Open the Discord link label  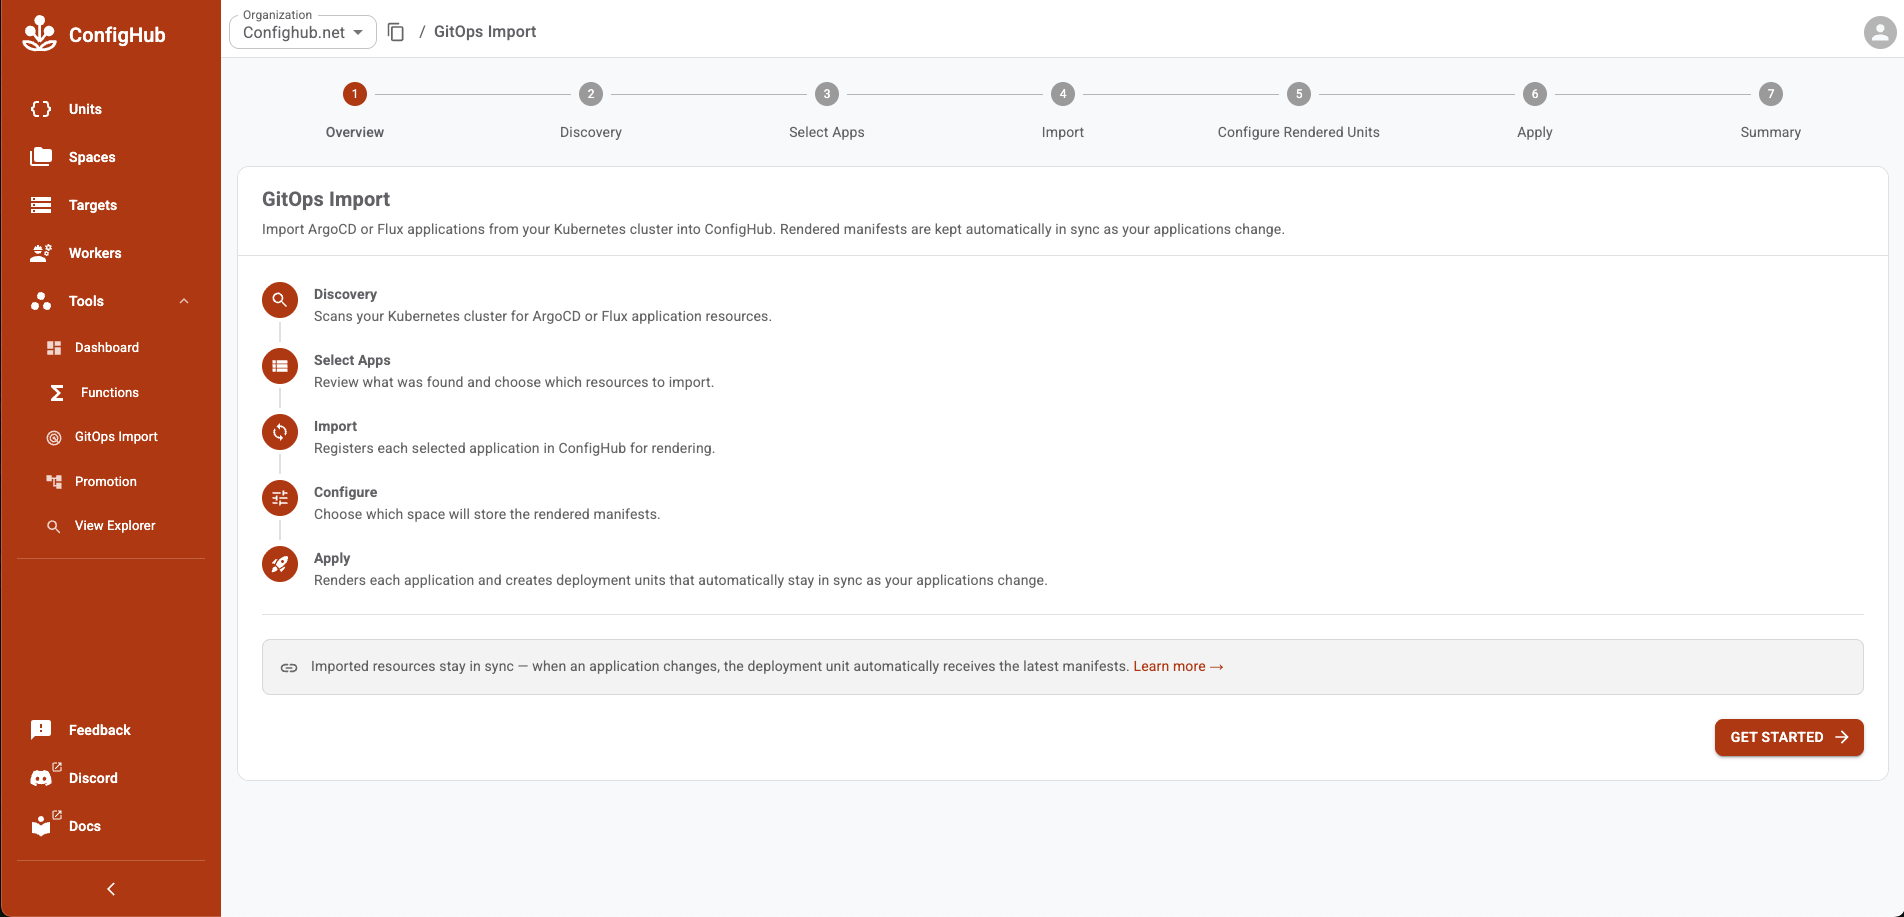point(93,778)
